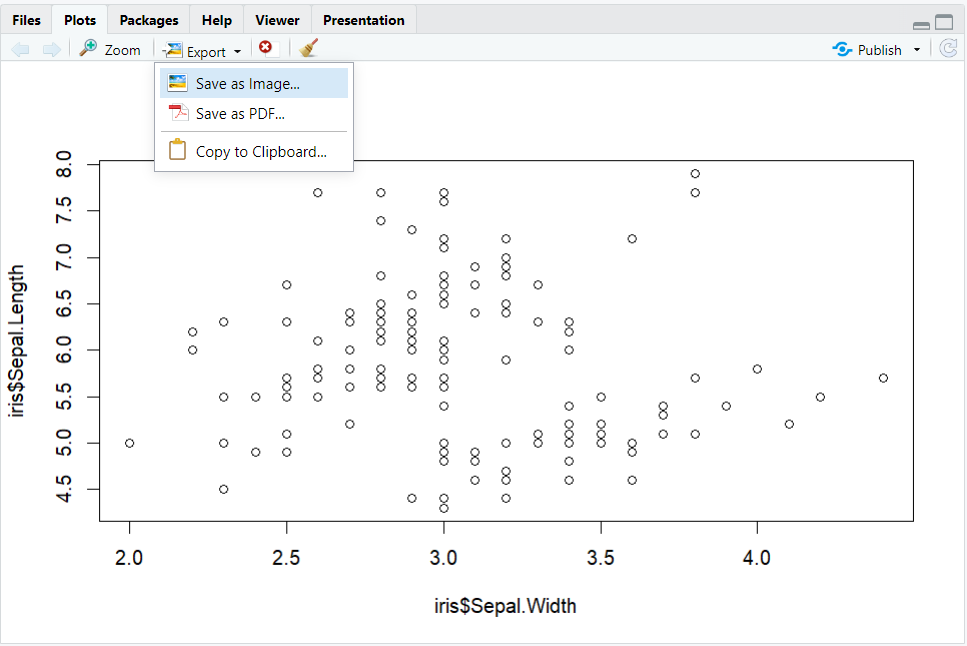Expand the Publish dropdown arrow
Screen dimensions: 967x646
[917, 50]
